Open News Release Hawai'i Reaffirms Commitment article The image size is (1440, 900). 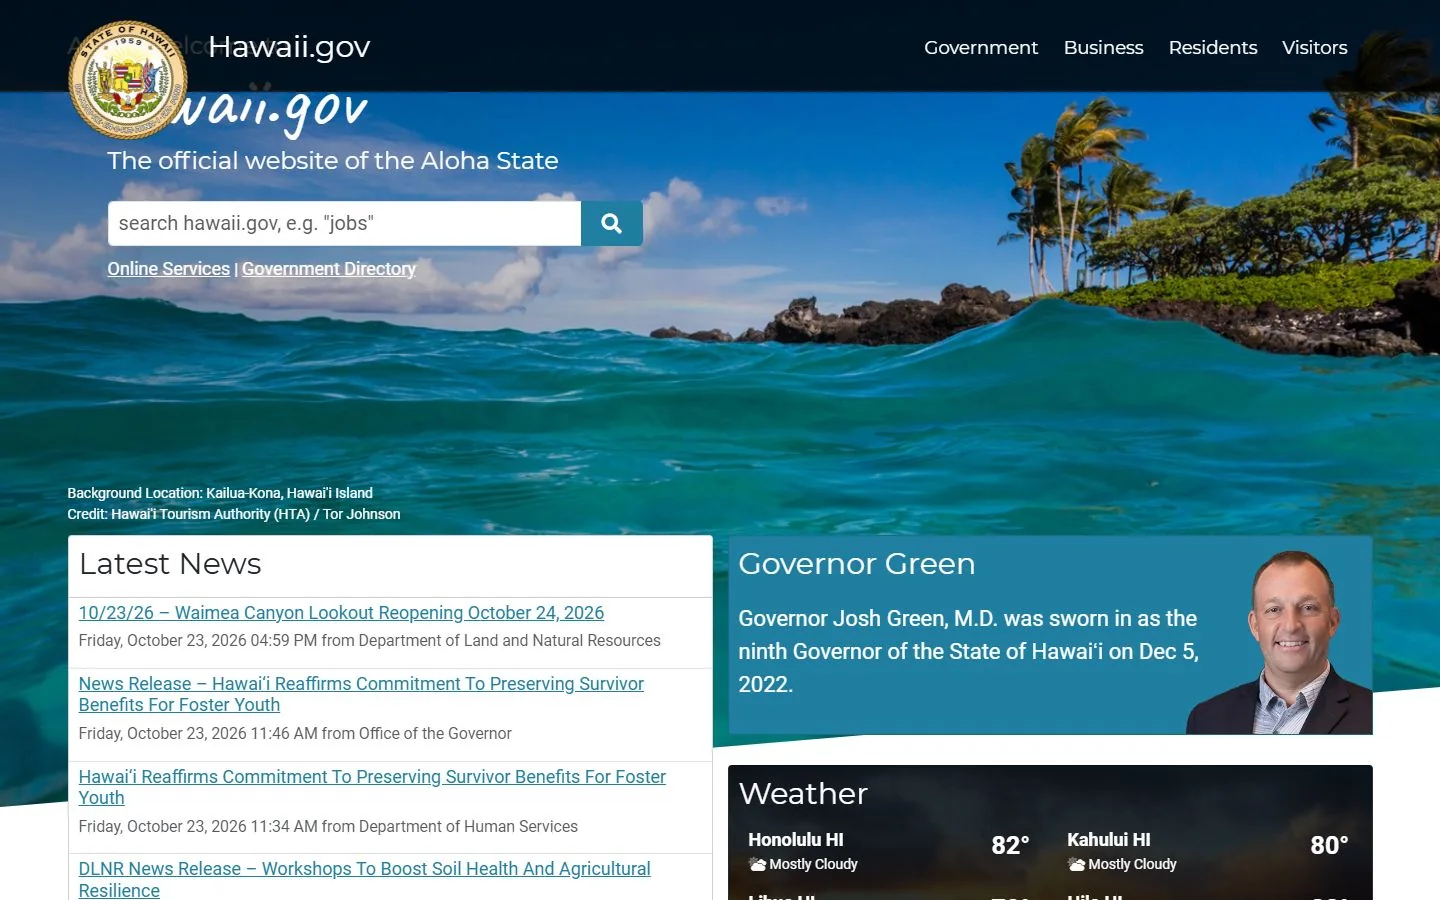pos(361,694)
